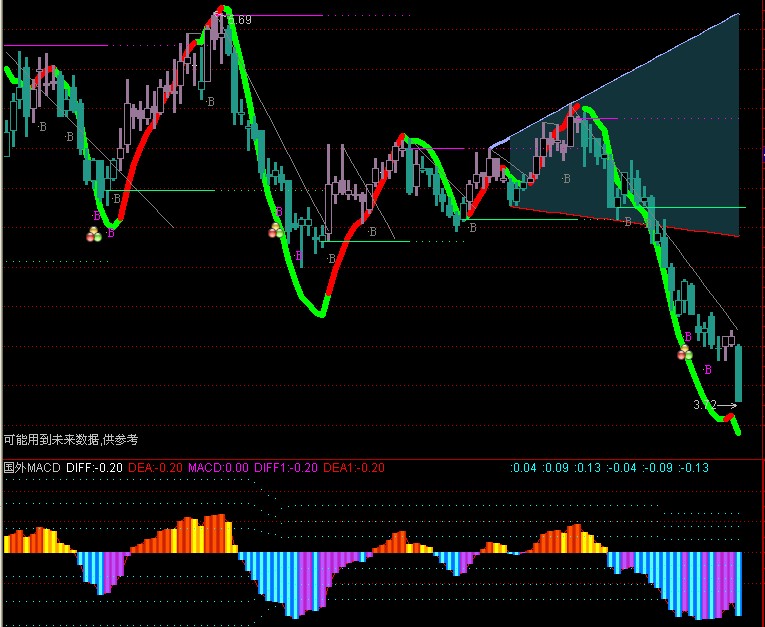Select the white DIFF:-0.20 readout

coord(94,467)
